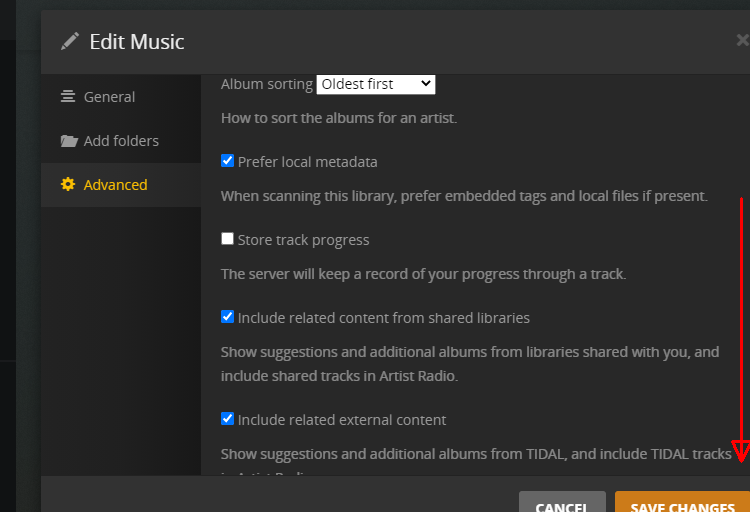The image size is (750, 512).
Task: Click the Album sorting label
Action: coord(266,84)
